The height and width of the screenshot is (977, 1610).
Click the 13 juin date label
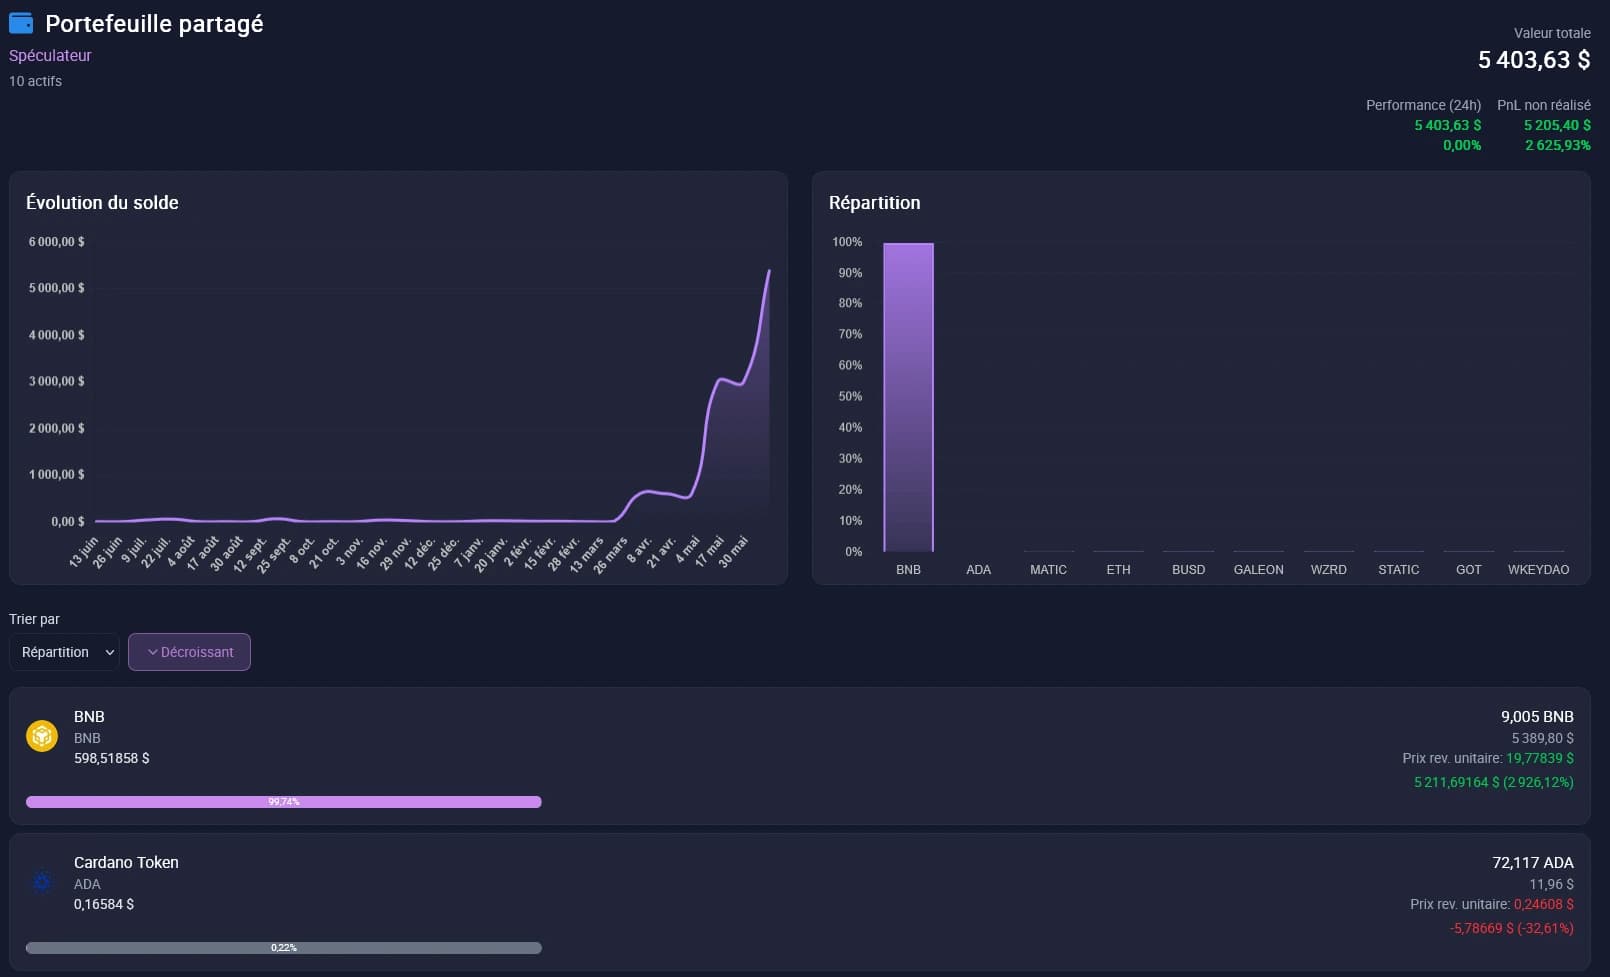(83, 552)
